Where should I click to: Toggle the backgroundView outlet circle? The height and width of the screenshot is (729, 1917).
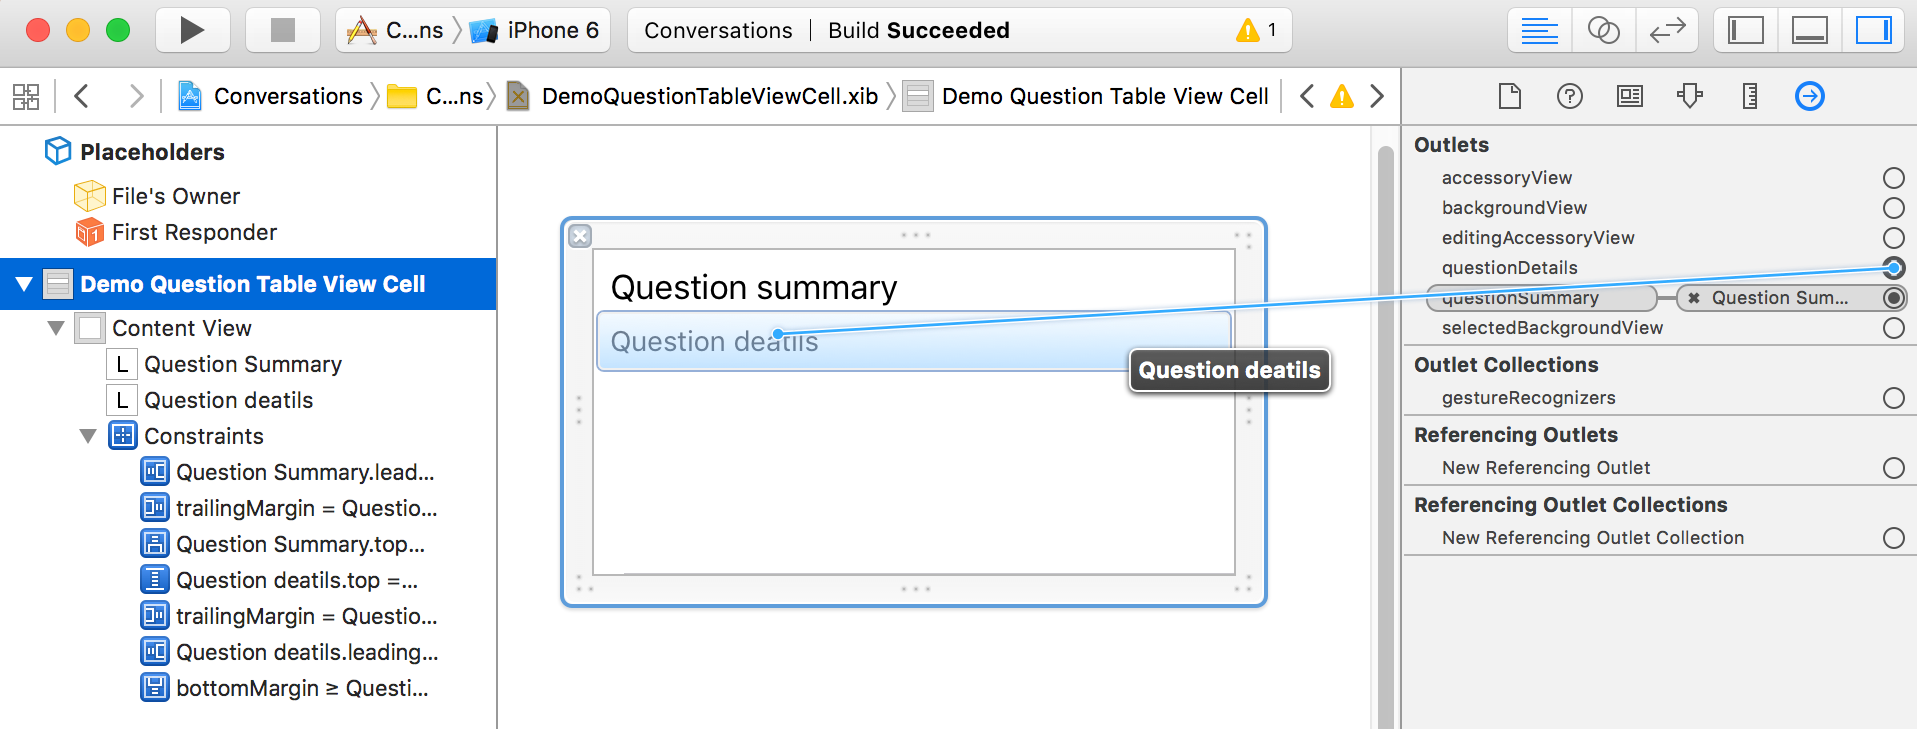(1894, 208)
